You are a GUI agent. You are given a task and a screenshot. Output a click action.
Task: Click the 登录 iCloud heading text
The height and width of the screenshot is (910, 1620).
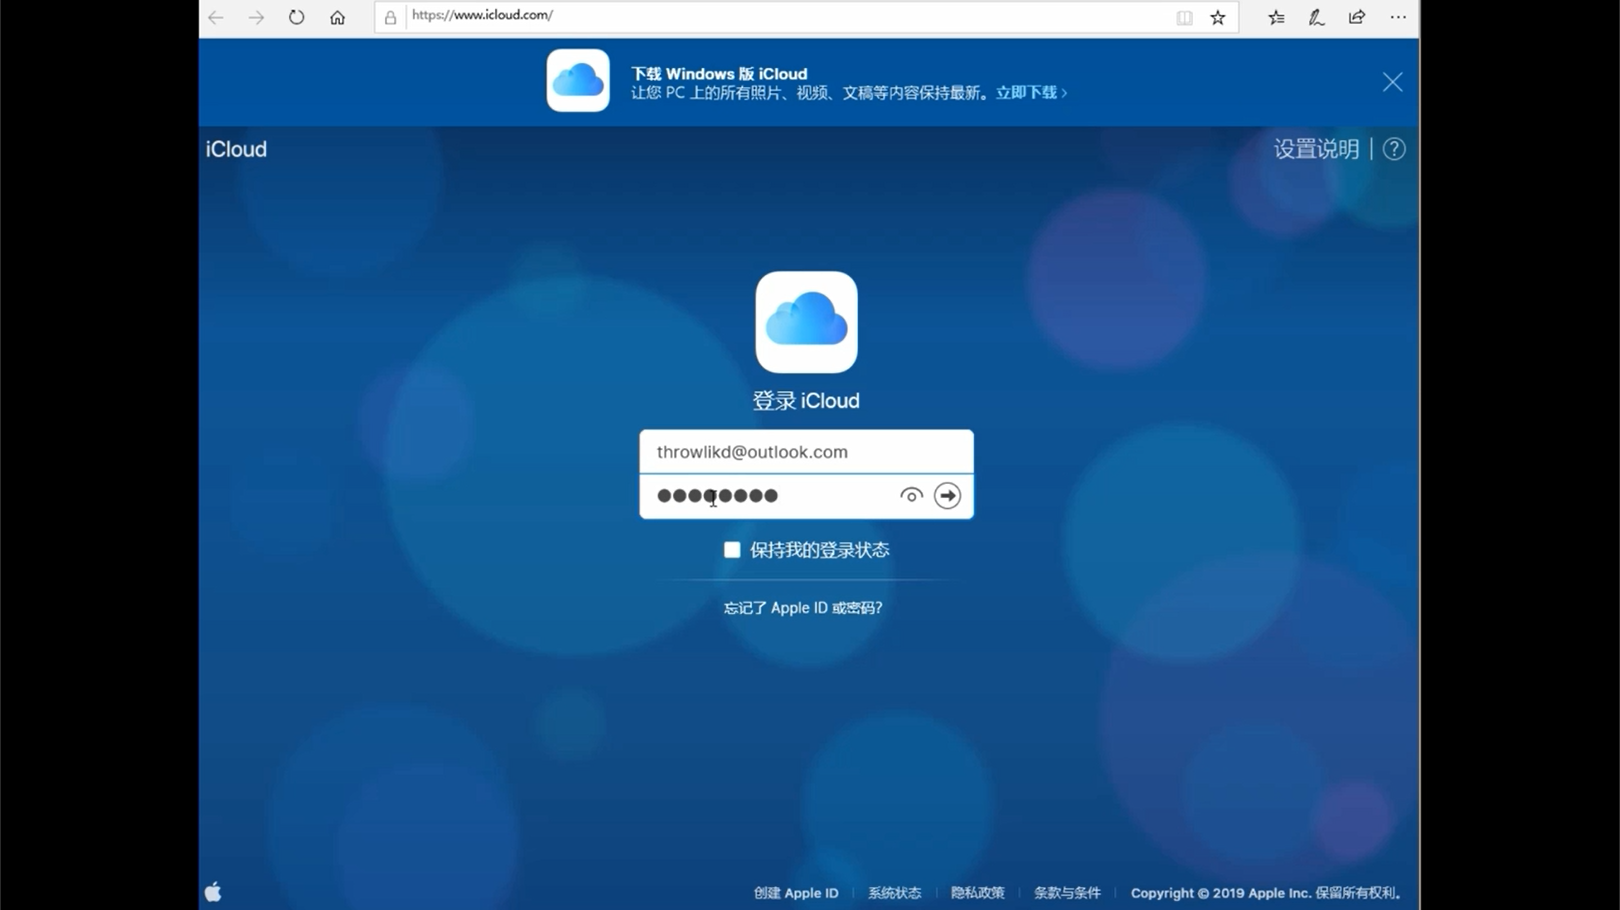pos(806,401)
